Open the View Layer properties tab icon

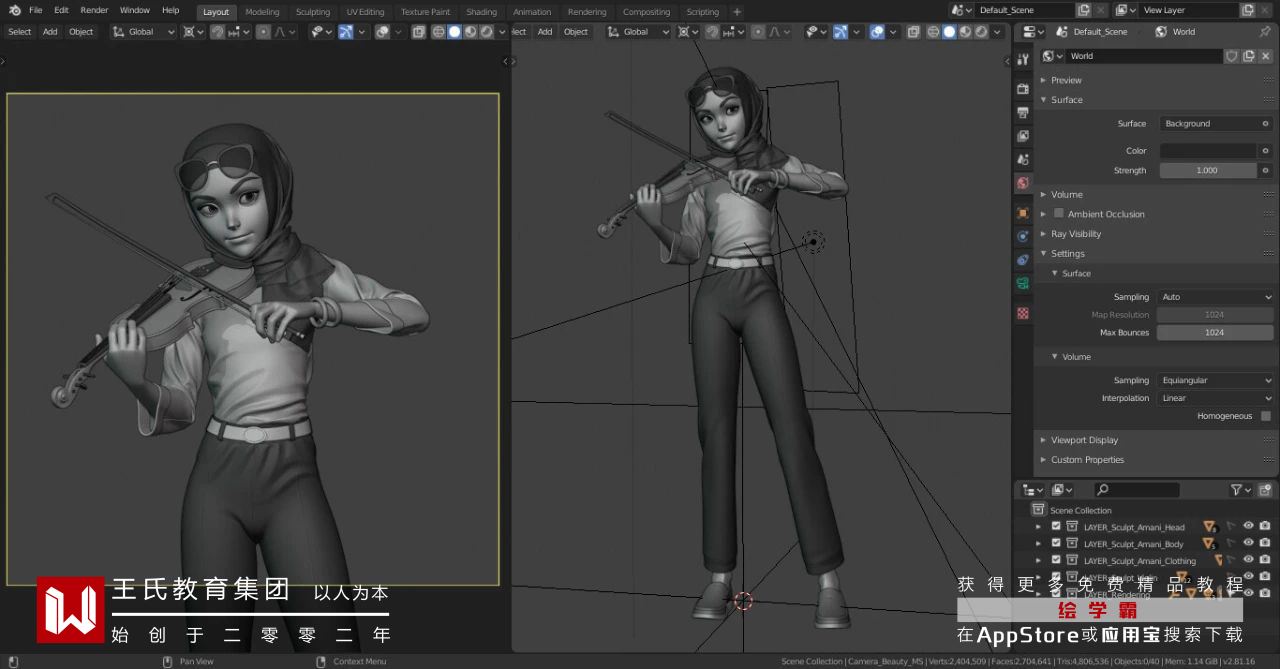click(x=1023, y=136)
